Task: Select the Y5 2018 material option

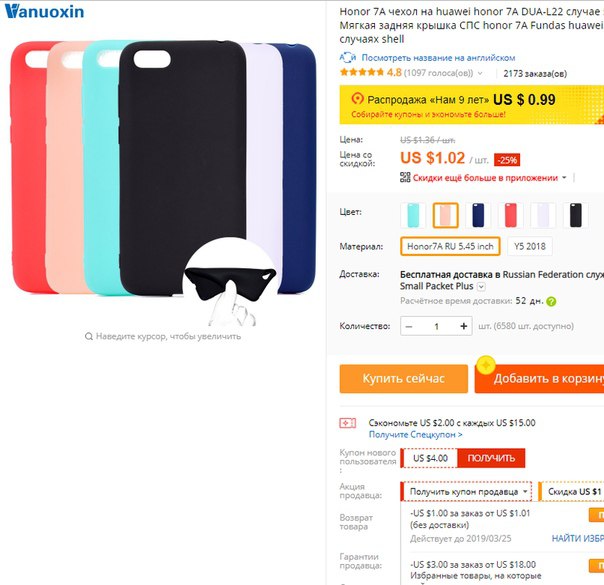Action: (x=530, y=246)
